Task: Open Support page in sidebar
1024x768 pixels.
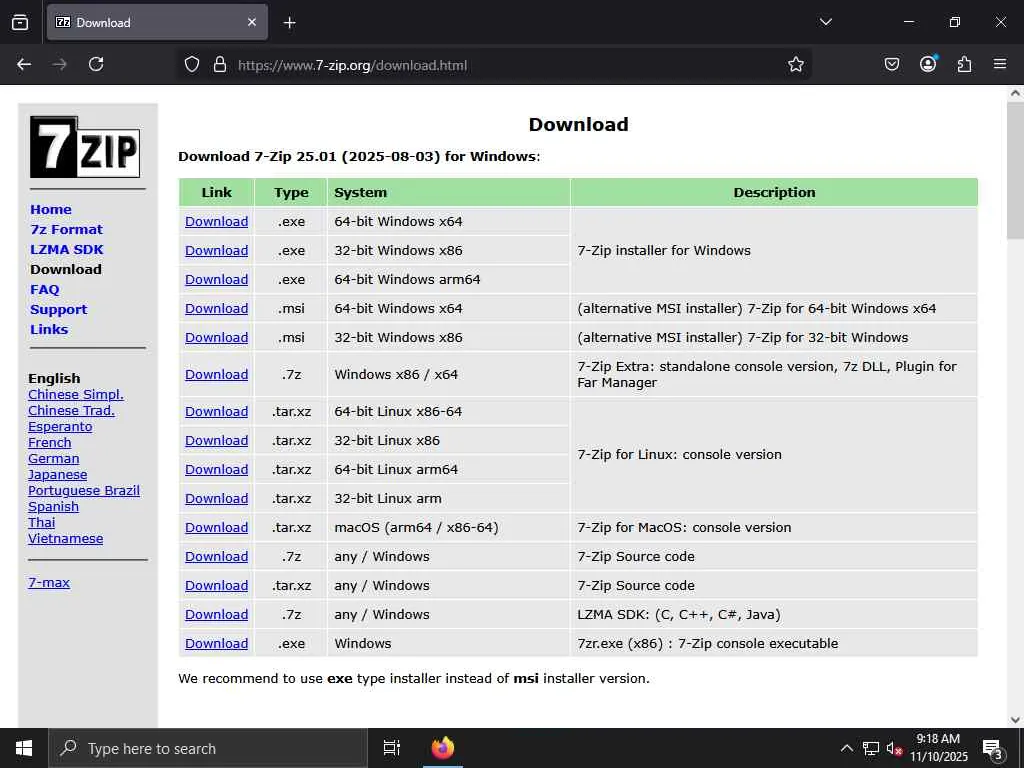Action: click(x=59, y=310)
